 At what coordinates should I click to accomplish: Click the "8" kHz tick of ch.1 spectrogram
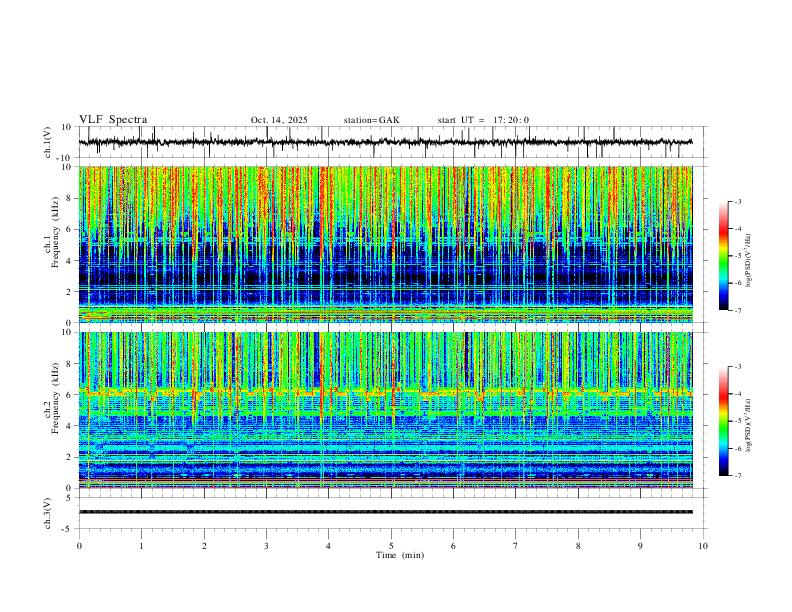[x=70, y=198]
